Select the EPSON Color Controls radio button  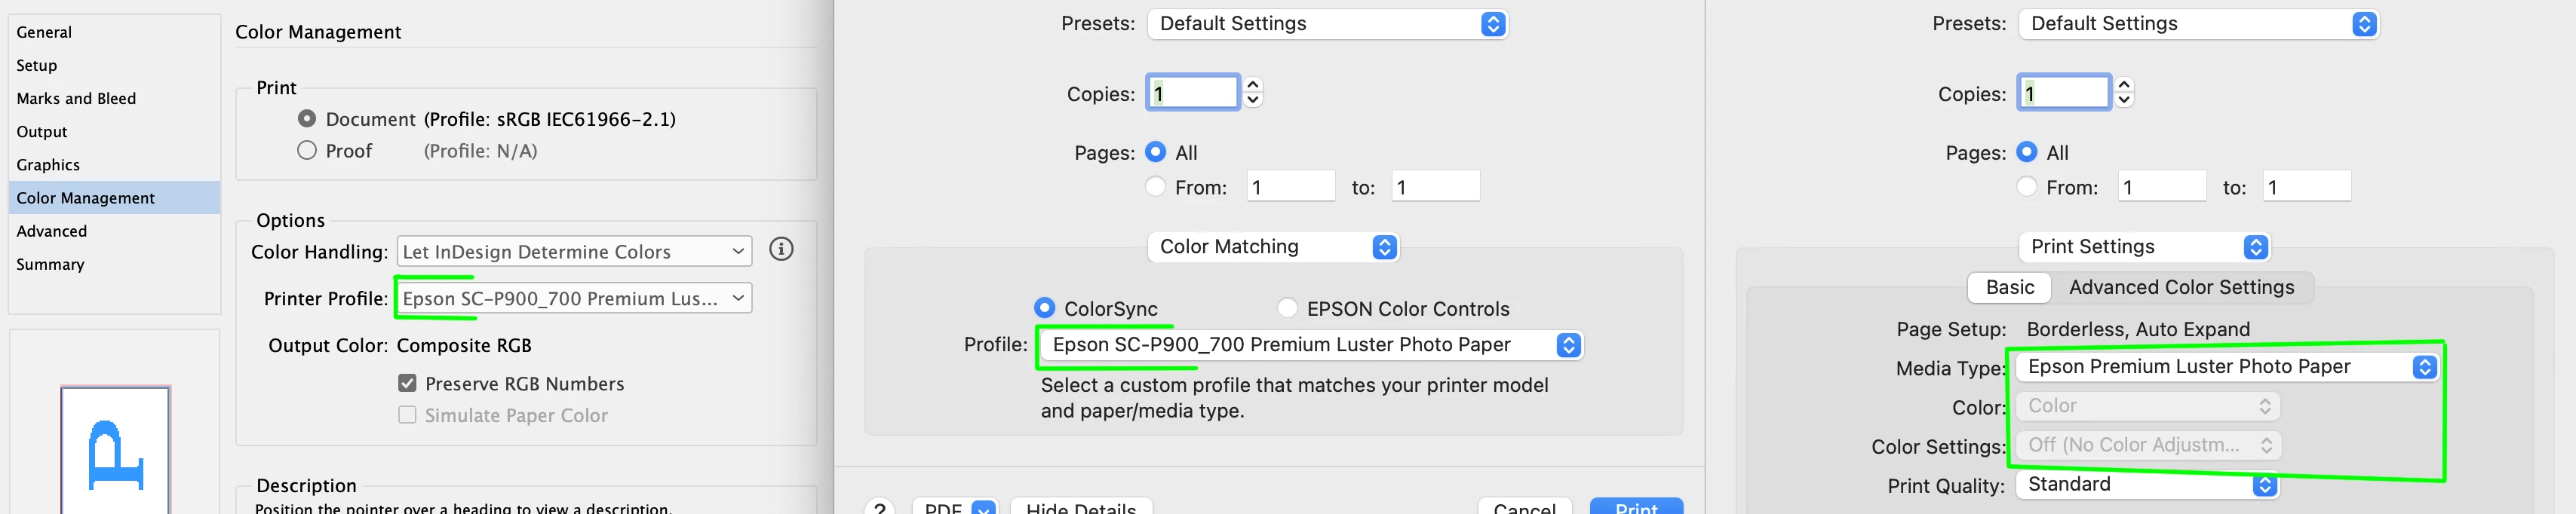click(1288, 308)
